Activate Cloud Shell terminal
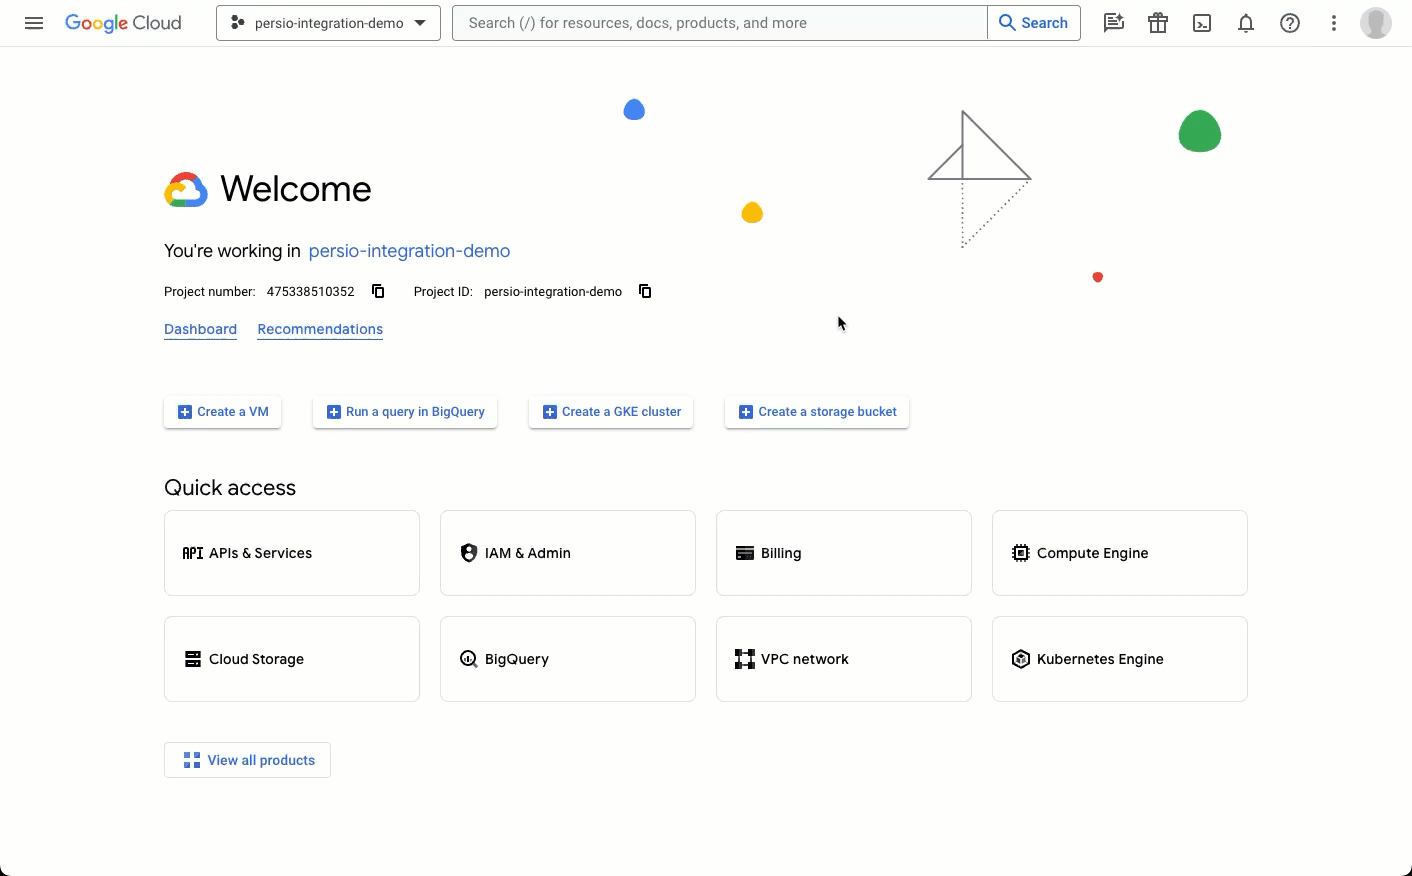The image size is (1412, 876). tap(1202, 22)
